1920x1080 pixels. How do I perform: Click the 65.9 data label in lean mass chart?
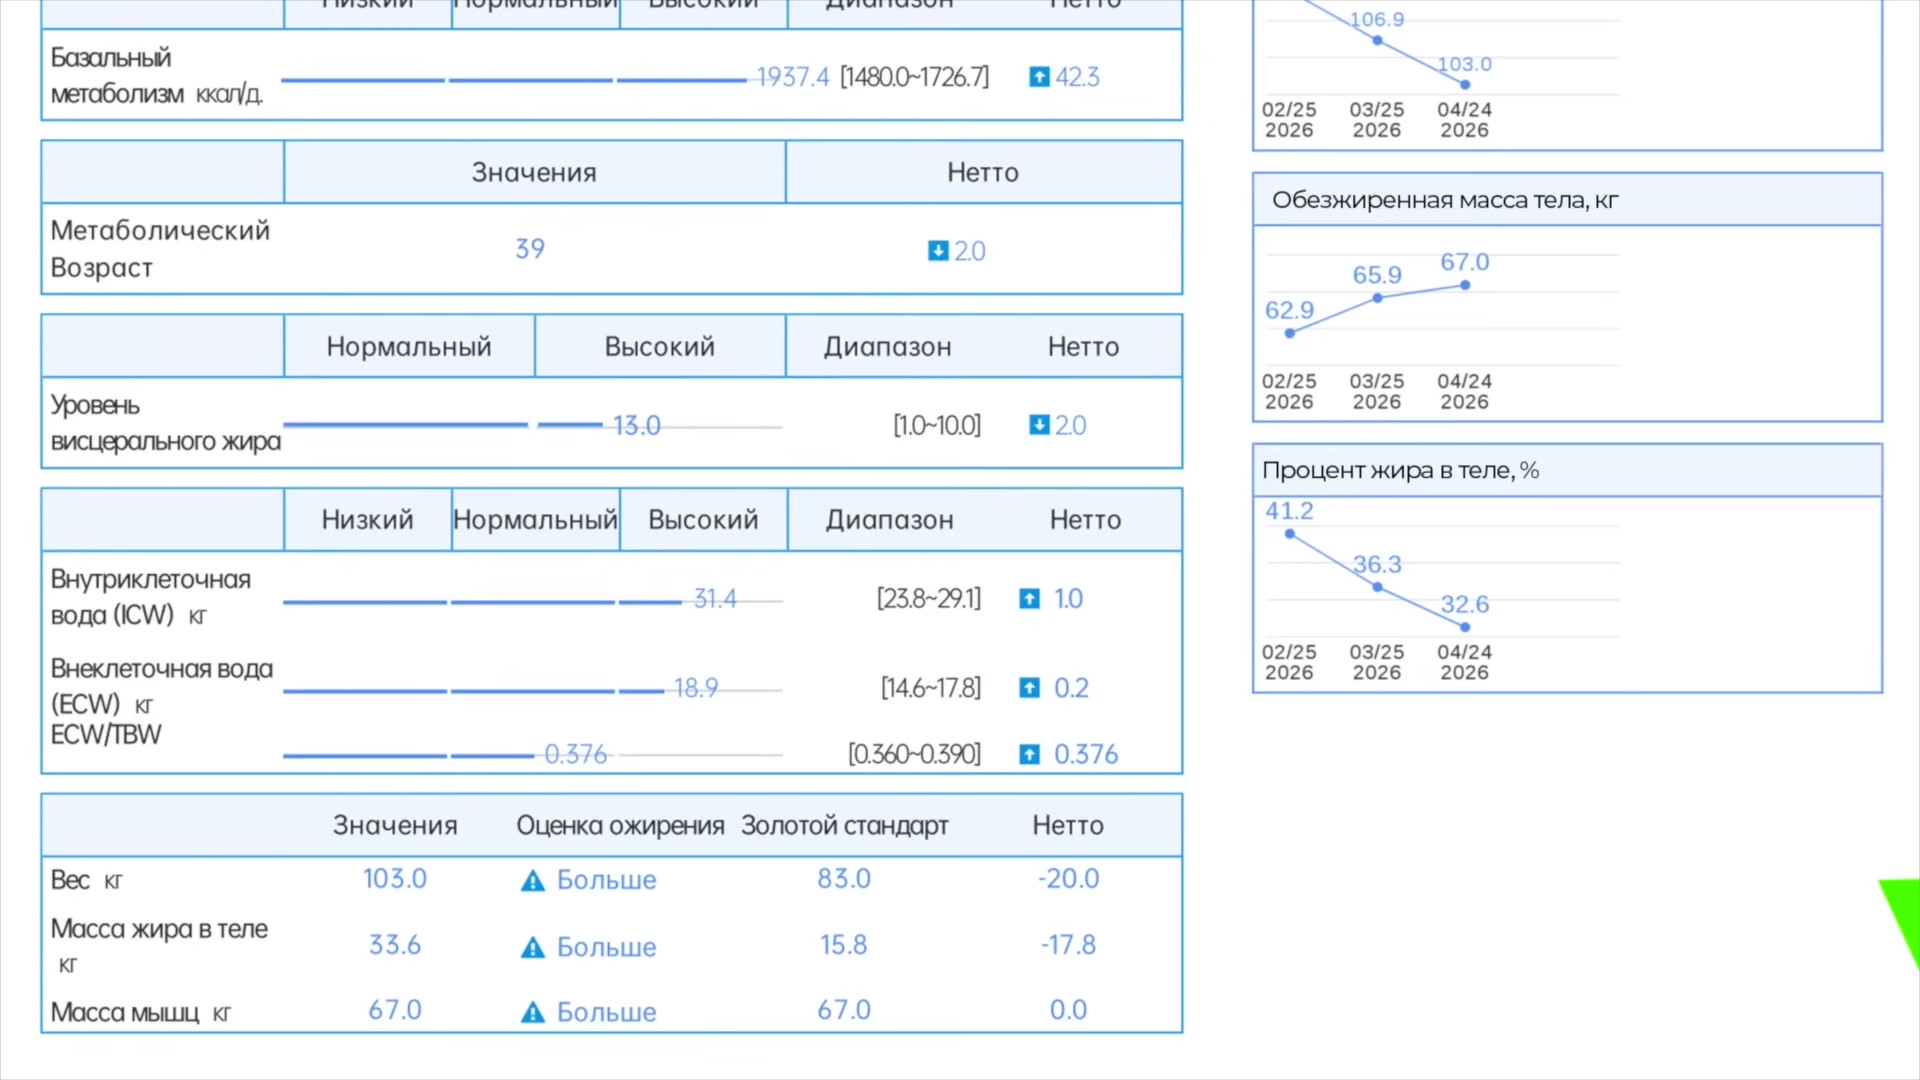point(1377,275)
